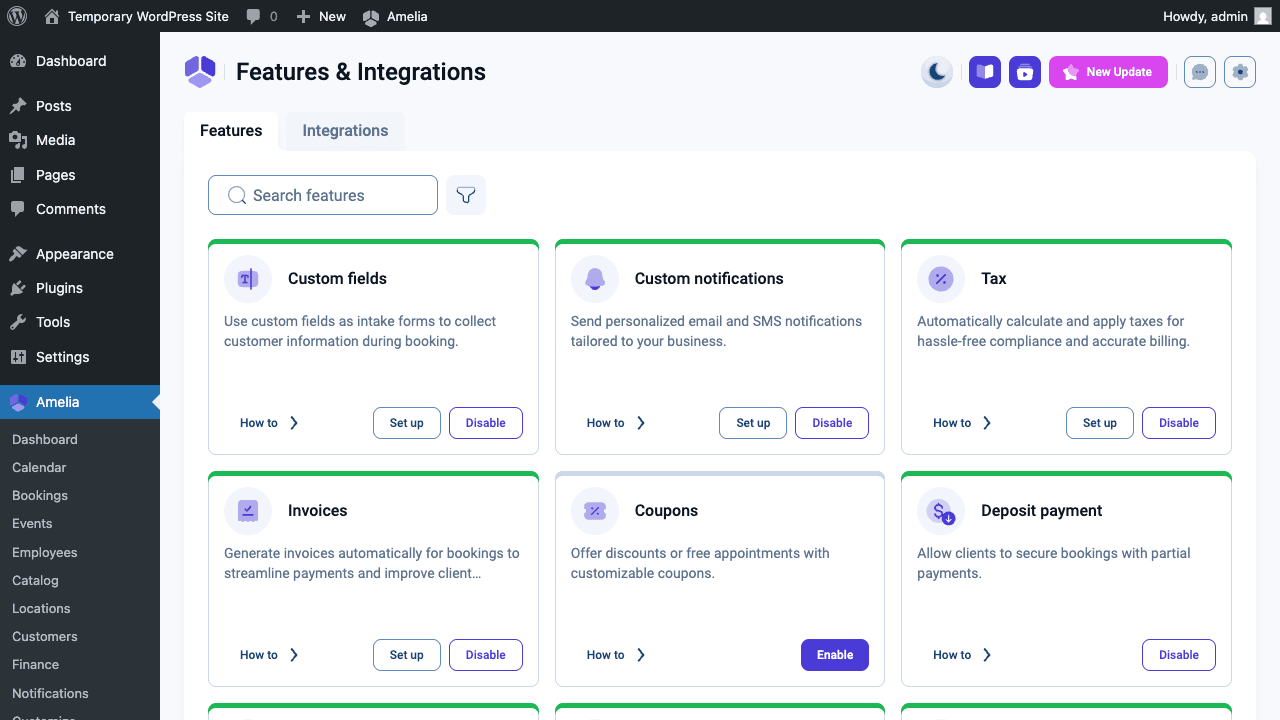Click the WordPress logo in admin bar
The width and height of the screenshot is (1280, 720).
pyautogui.click(x=17, y=16)
